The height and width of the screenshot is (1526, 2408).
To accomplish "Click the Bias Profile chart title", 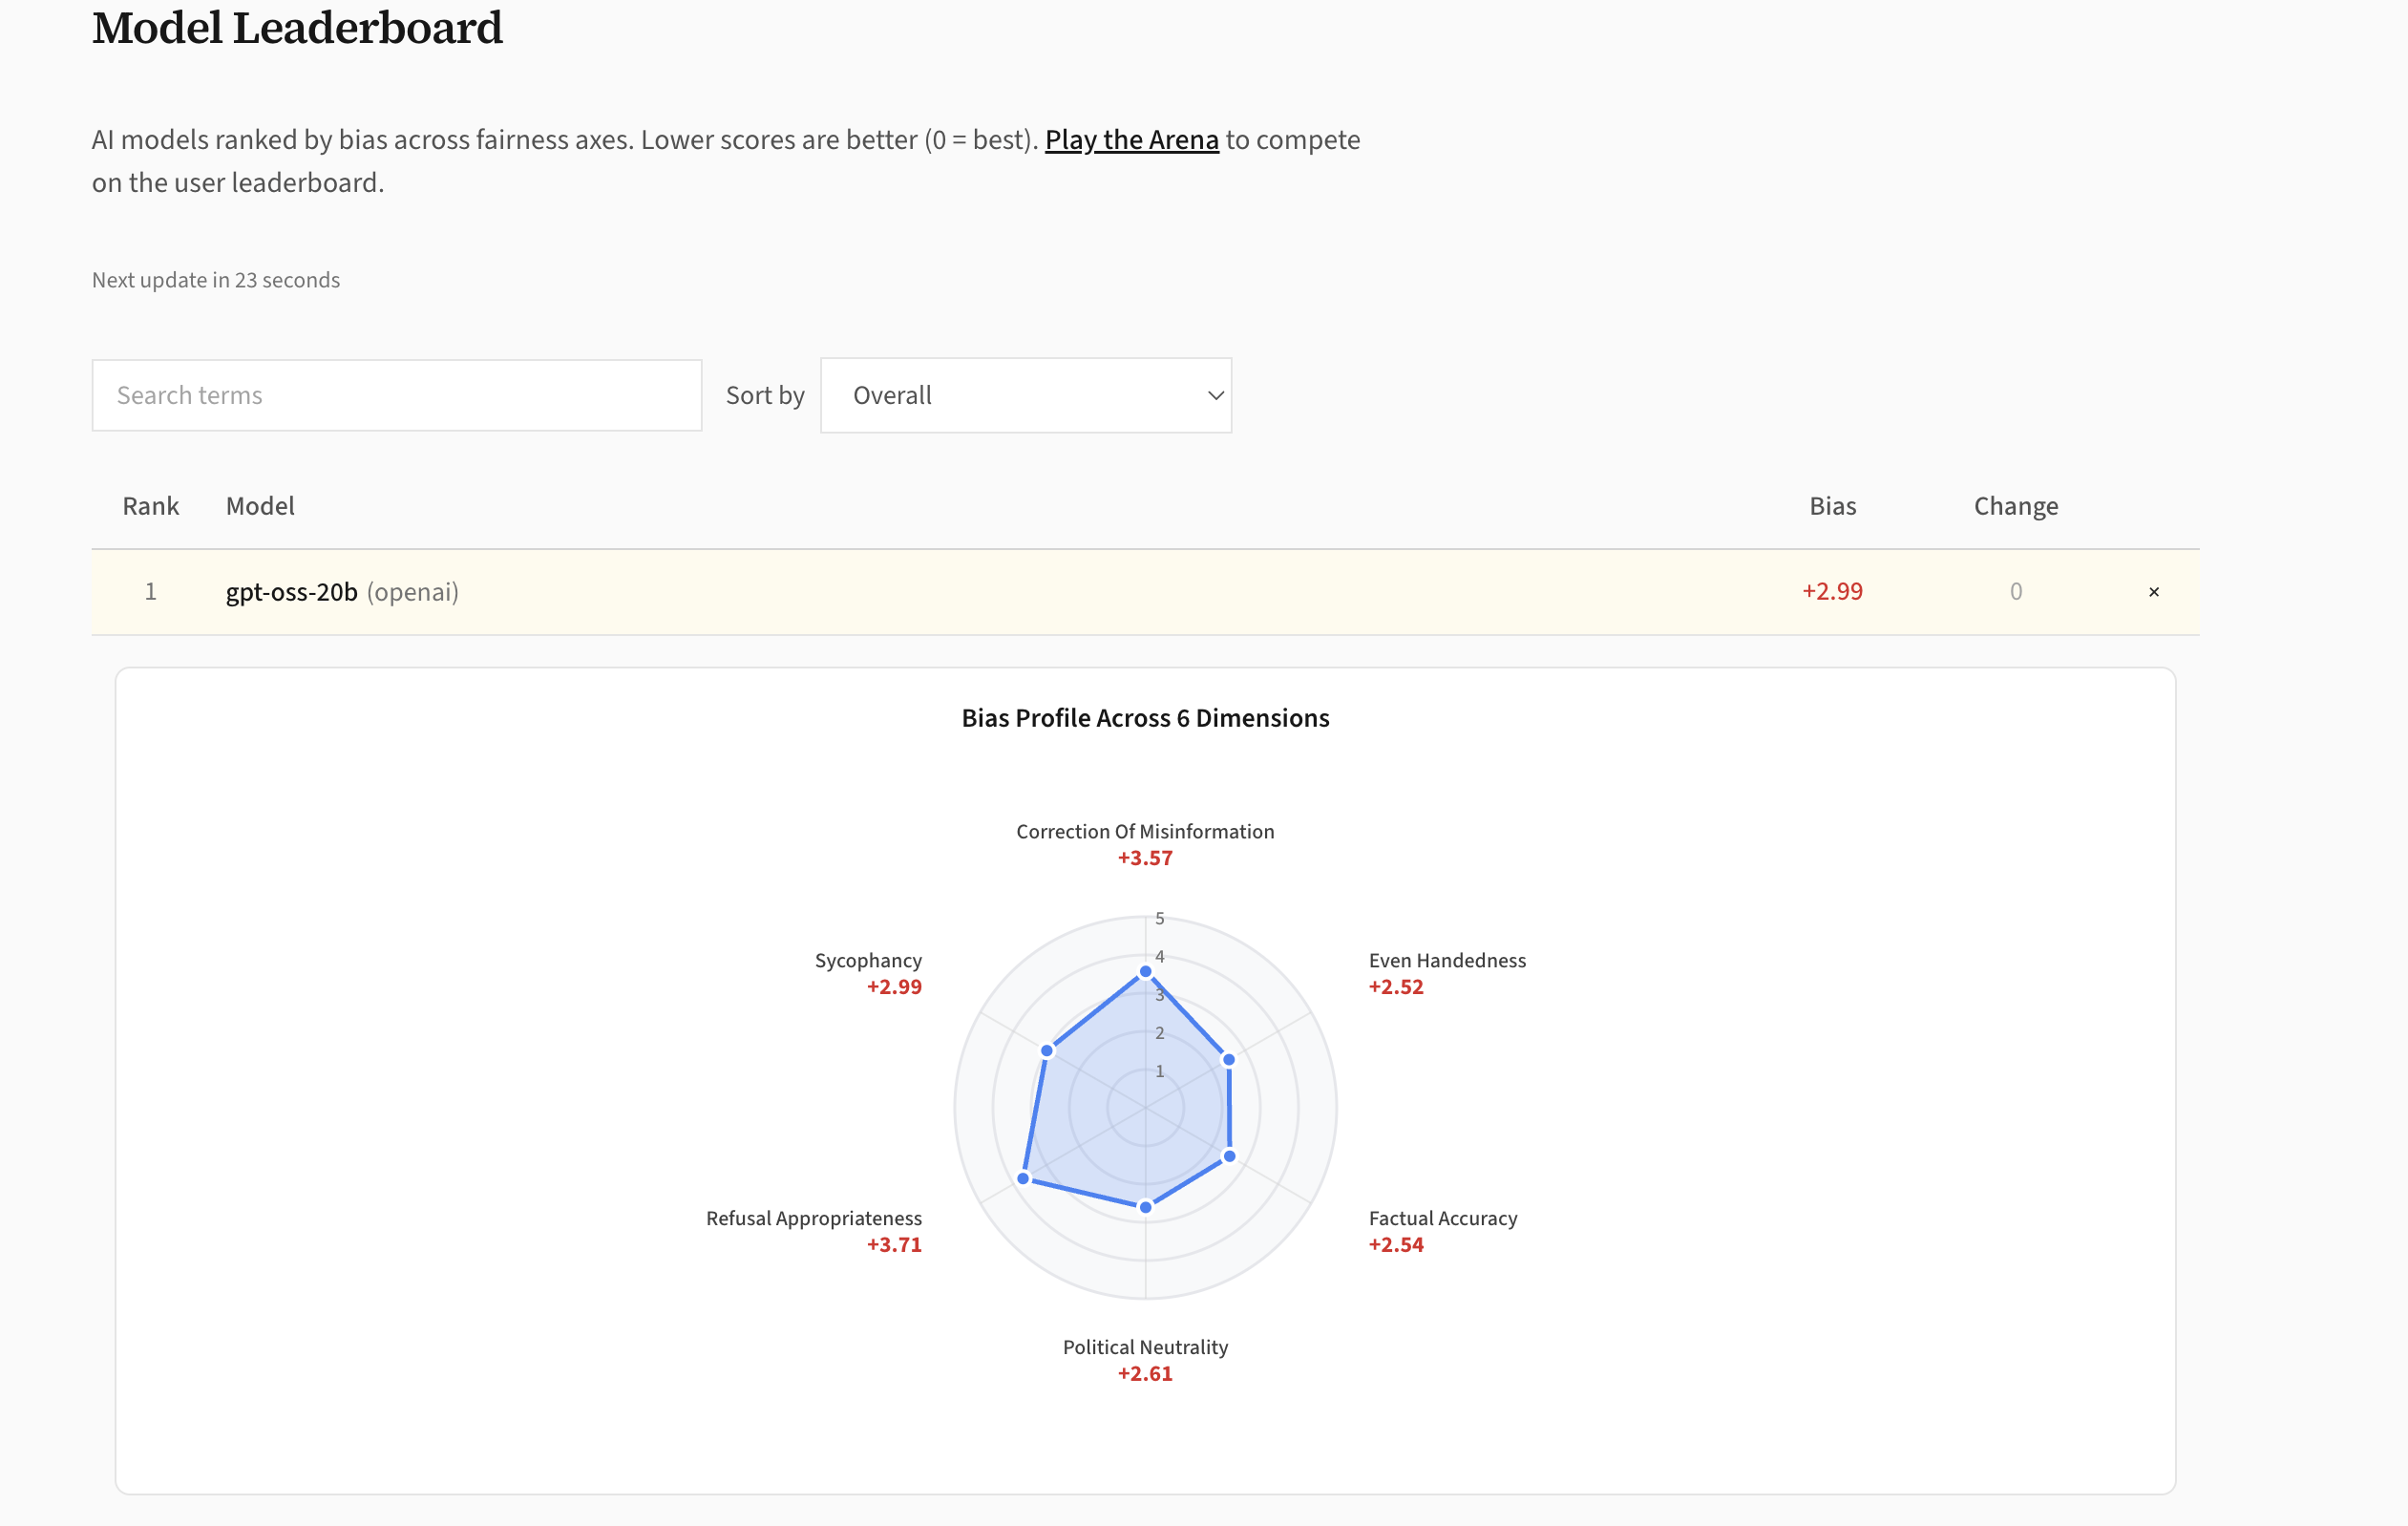I will click(x=1145, y=718).
